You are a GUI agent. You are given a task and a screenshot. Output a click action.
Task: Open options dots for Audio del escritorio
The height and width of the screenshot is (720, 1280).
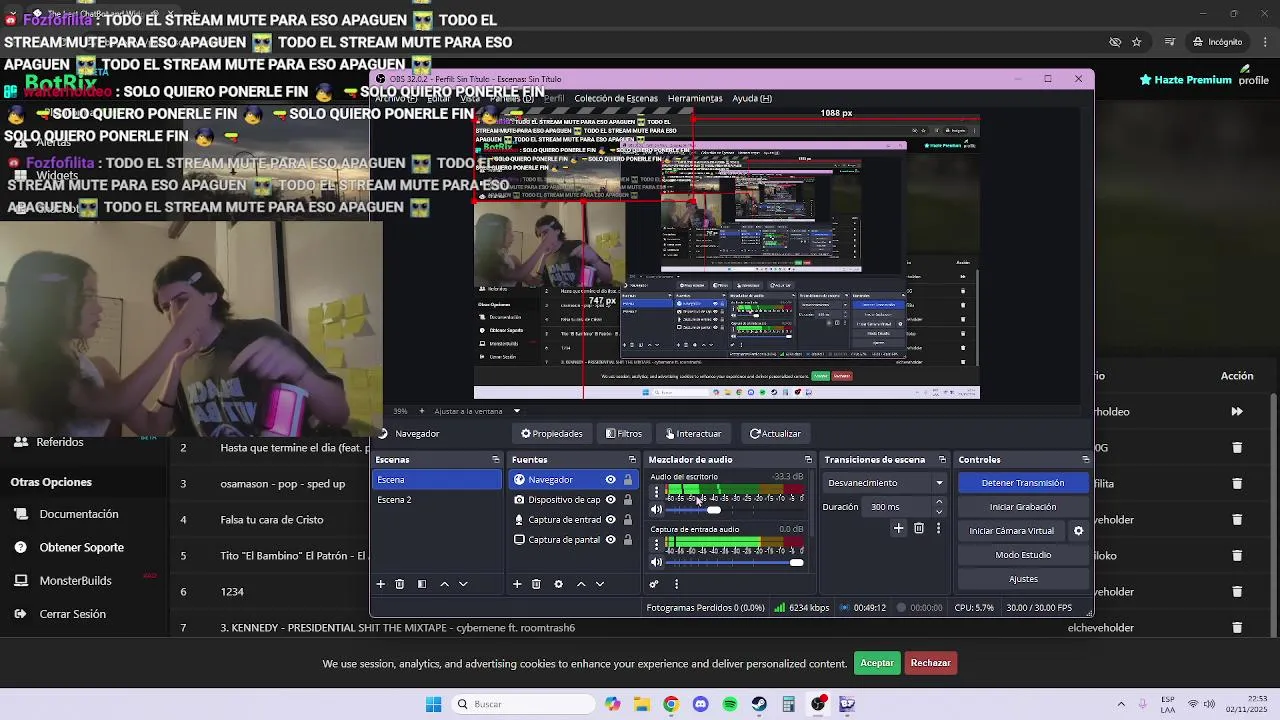(656, 492)
